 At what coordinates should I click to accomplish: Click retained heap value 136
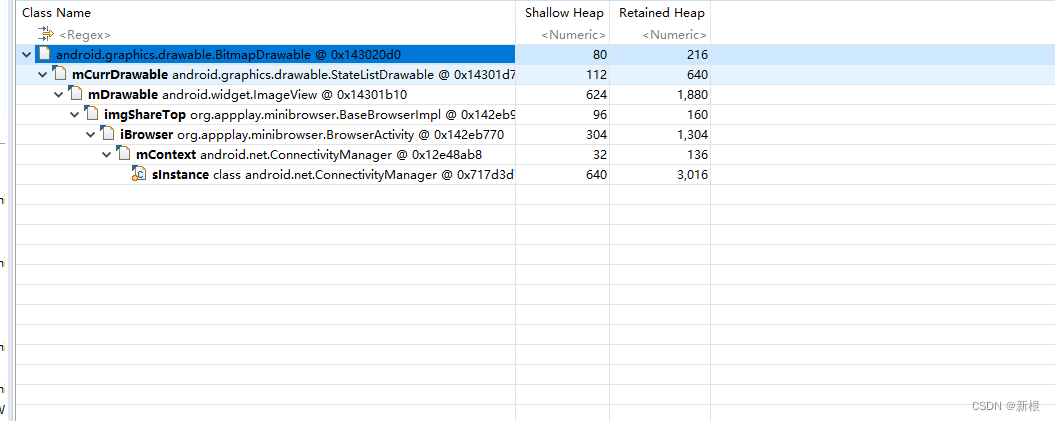pos(698,155)
